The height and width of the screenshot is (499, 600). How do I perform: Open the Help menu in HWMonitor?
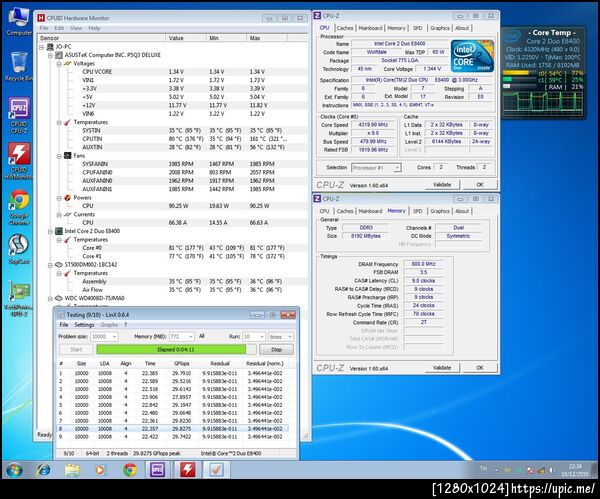[x=94, y=28]
